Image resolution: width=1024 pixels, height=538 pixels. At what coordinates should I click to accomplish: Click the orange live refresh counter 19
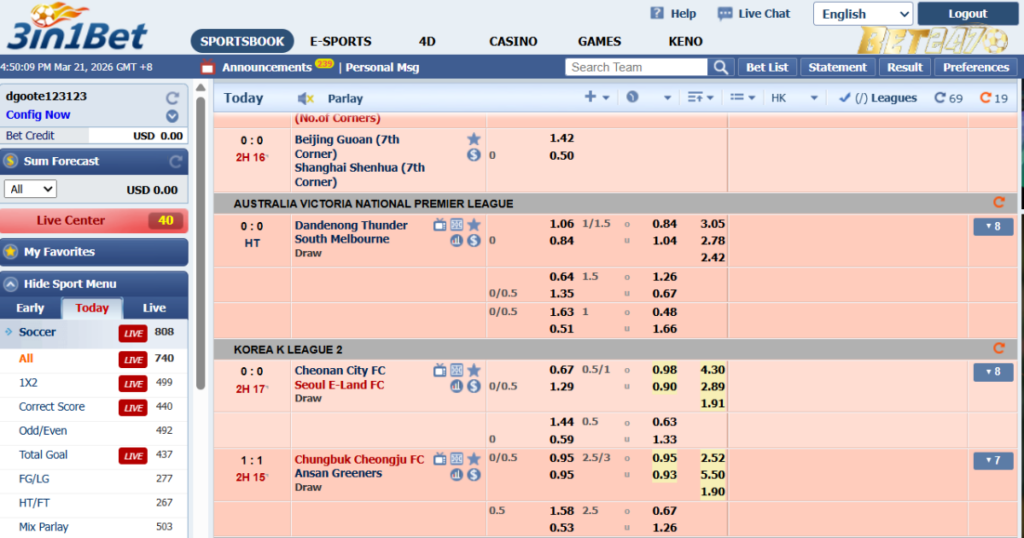(x=993, y=98)
